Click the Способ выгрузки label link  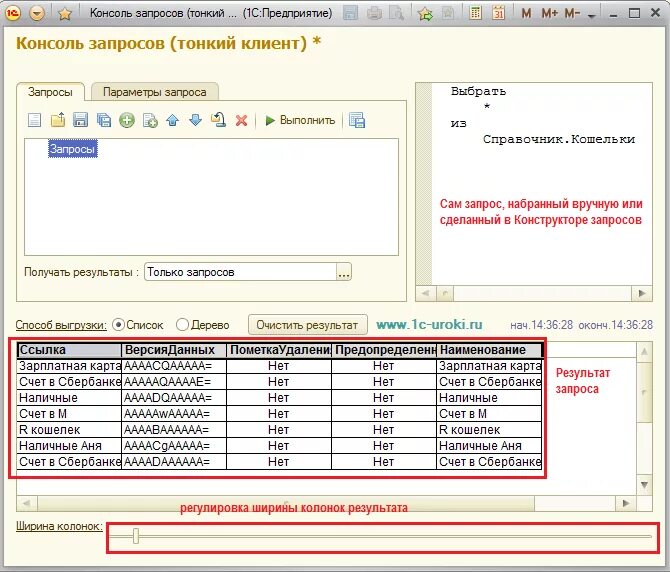[x=61, y=325]
